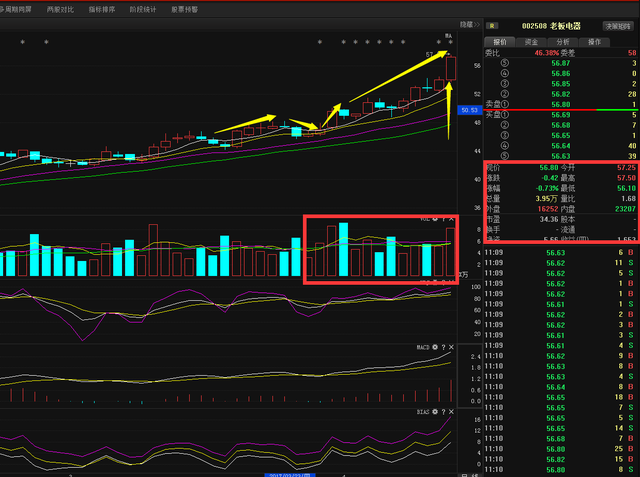Open the 分析 analysis tab
The width and height of the screenshot is (640, 477).
tap(563, 42)
